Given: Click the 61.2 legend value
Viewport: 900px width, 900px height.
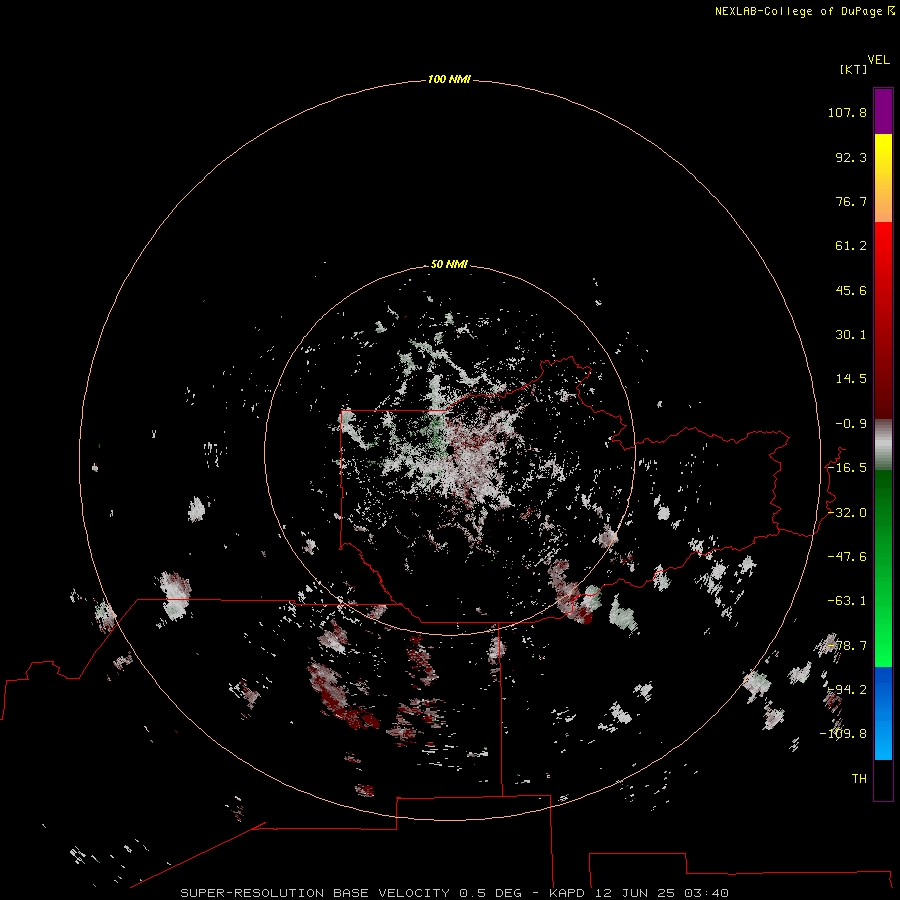Looking at the screenshot, I should coord(851,246).
